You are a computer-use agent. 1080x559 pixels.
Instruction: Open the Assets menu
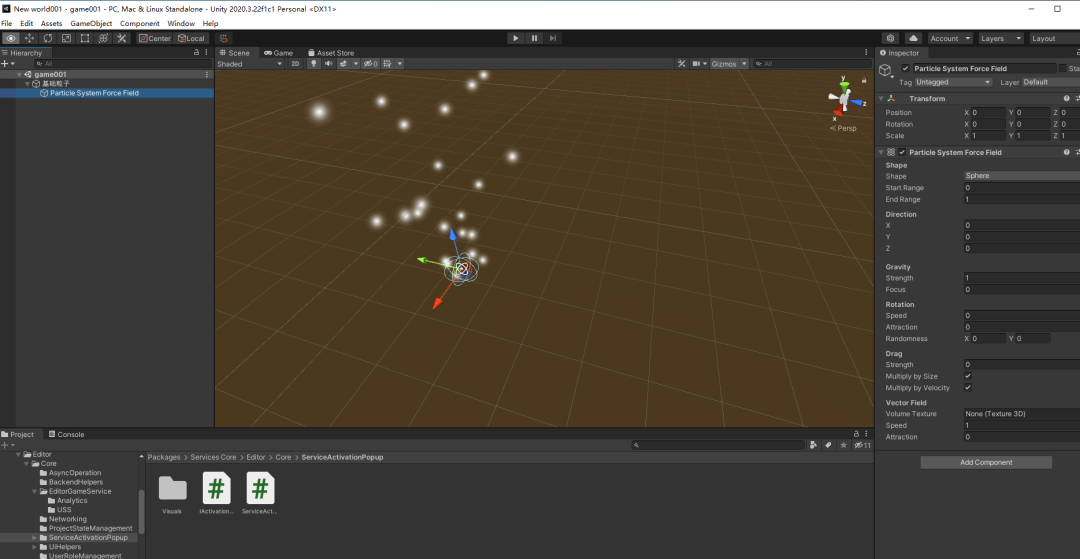tap(52, 23)
